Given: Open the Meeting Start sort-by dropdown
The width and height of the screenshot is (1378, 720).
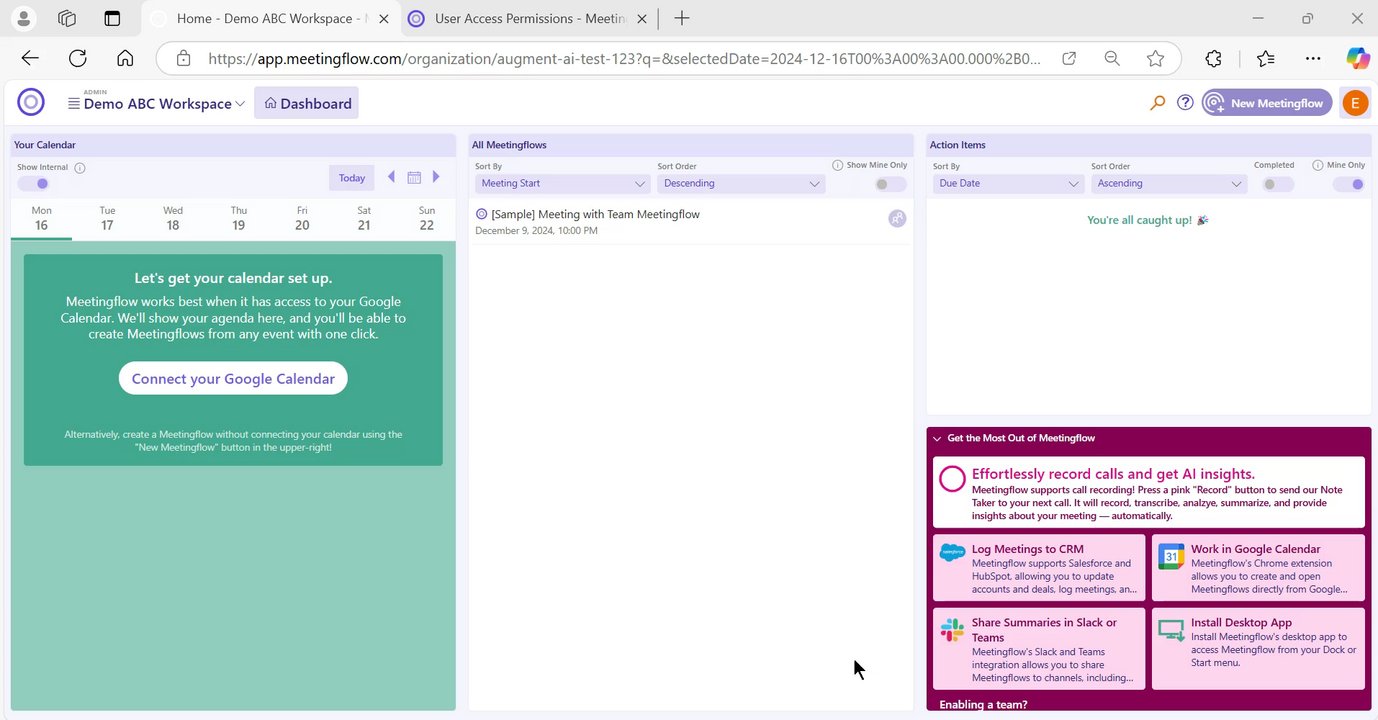Looking at the screenshot, I should (x=563, y=184).
